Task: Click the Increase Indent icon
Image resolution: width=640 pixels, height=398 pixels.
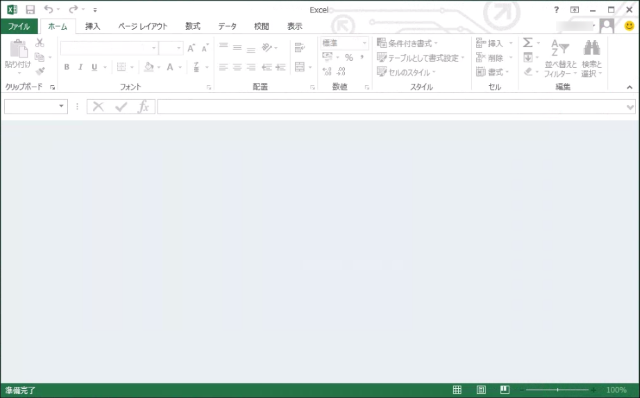Action: click(280, 67)
